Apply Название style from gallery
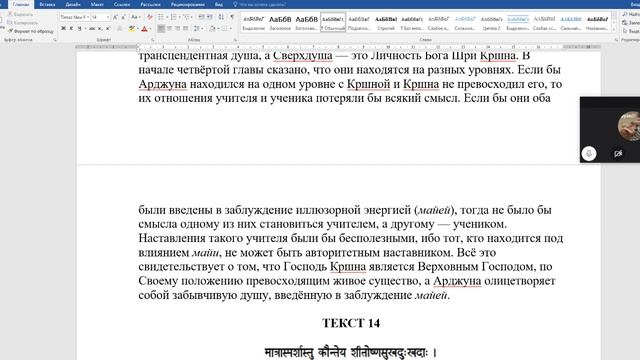 click(x=597, y=22)
